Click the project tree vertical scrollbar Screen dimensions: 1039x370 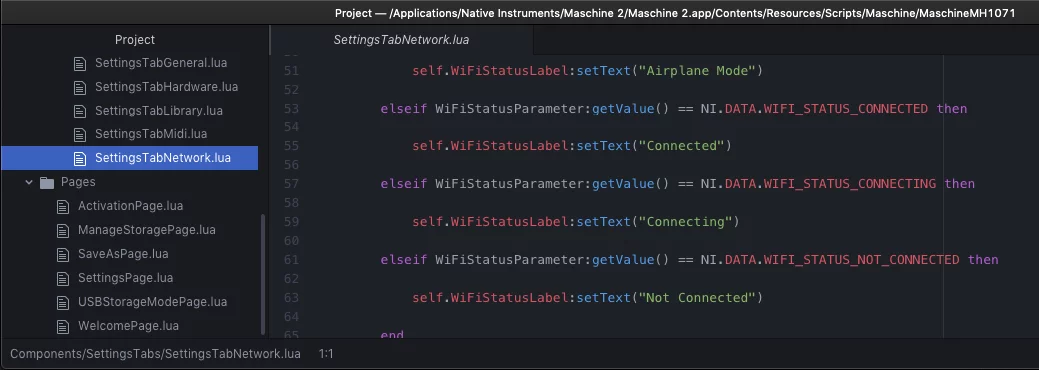(x=263, y=275)
